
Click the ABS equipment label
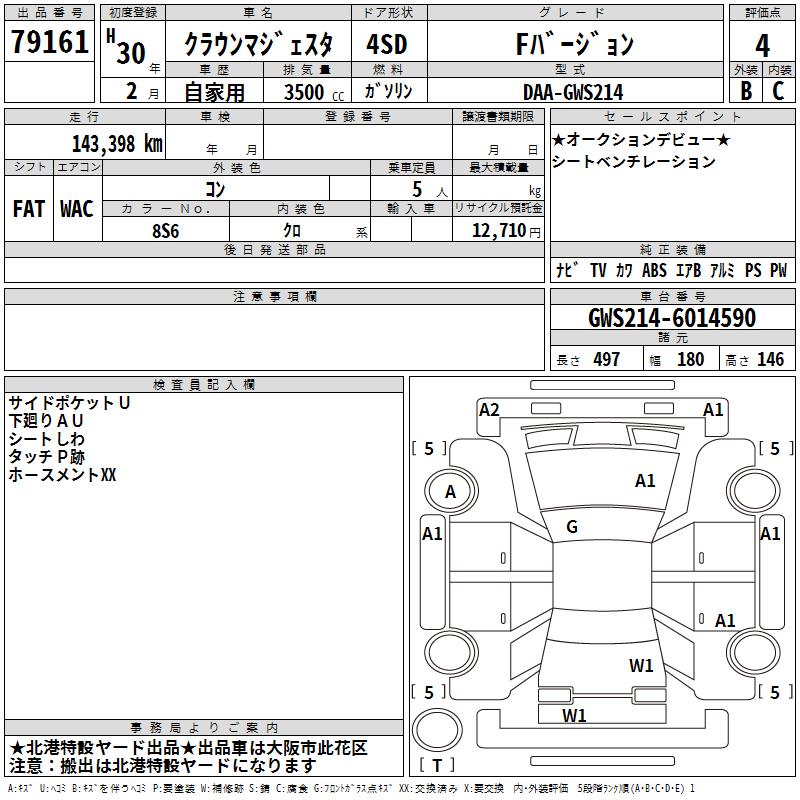click(x=654, y=270)
